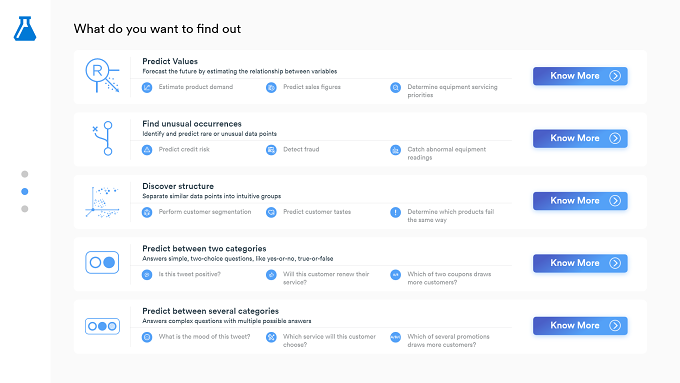Viewport: 680px width, 383px height.
Task: Click the Find unusual occurrences path icon
Action: tap(103, 138)
